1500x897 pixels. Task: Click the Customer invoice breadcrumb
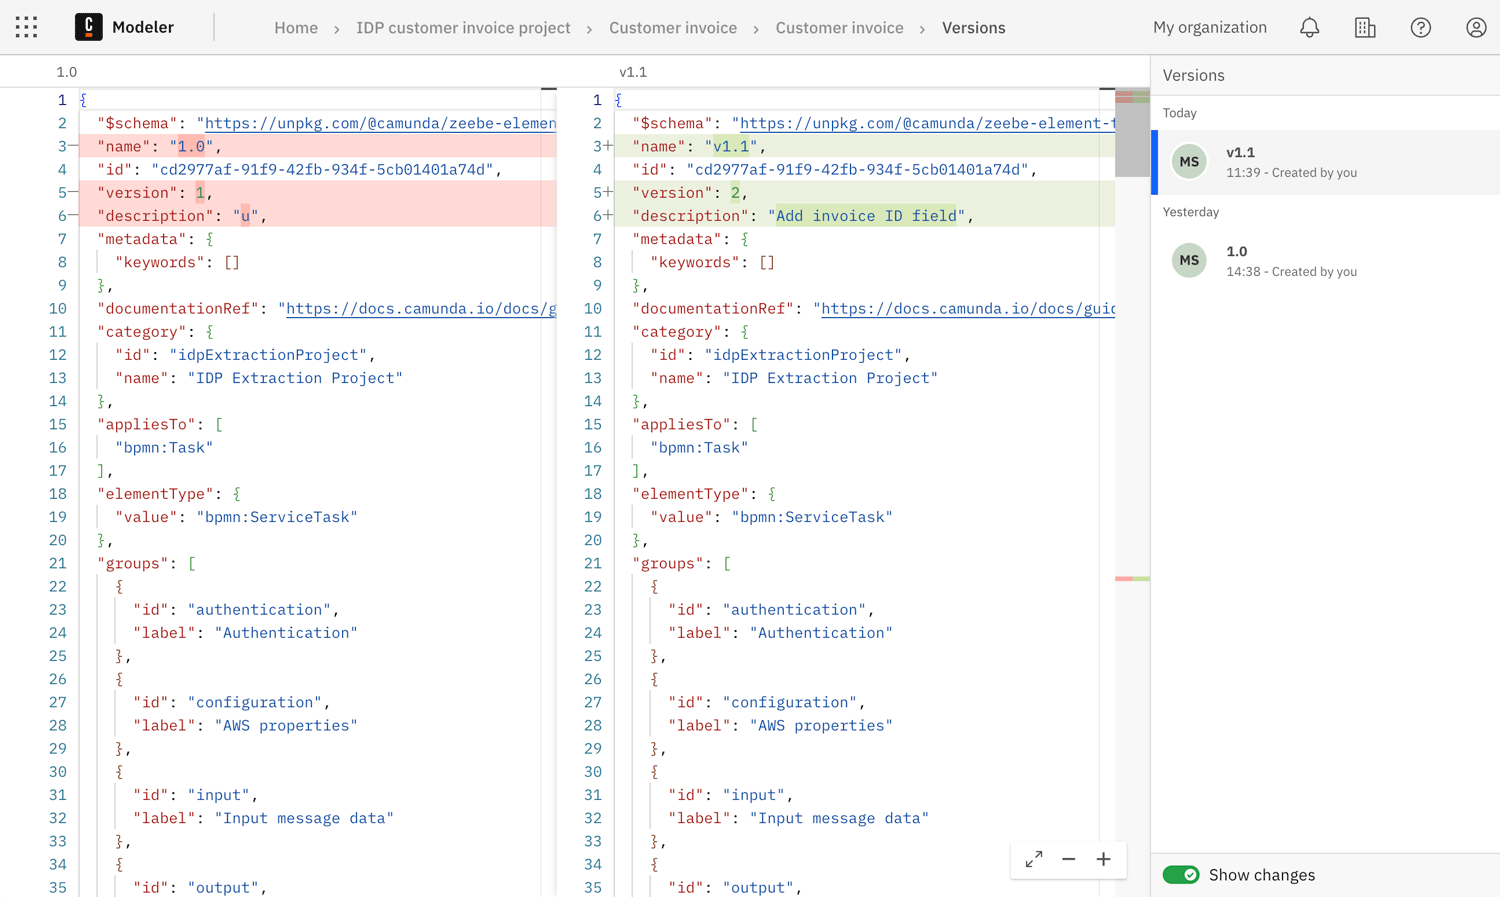673,27
